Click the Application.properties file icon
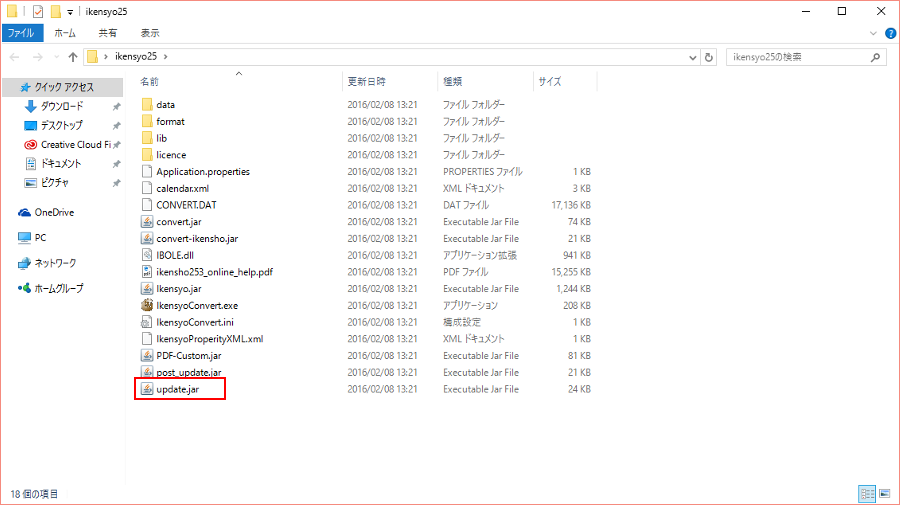This screenshot has width=900, height=505. 147,171
